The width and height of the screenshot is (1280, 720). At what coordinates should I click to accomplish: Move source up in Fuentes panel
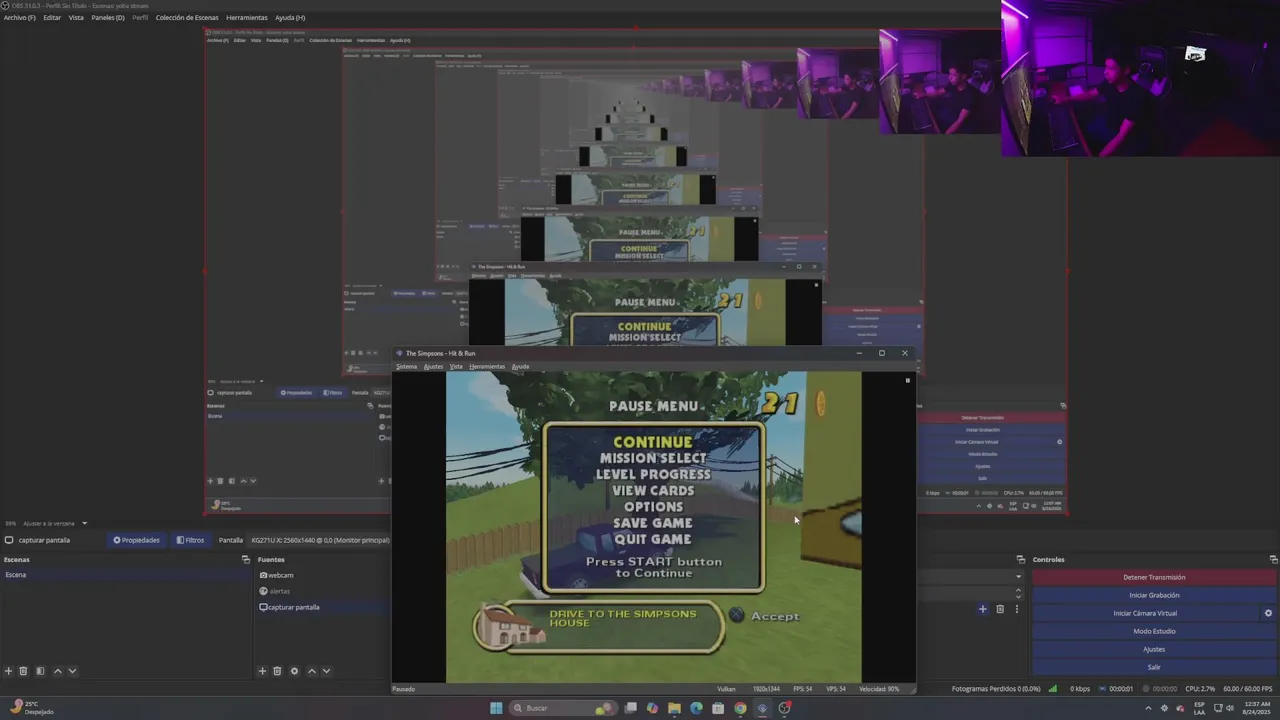coord(311,671)
